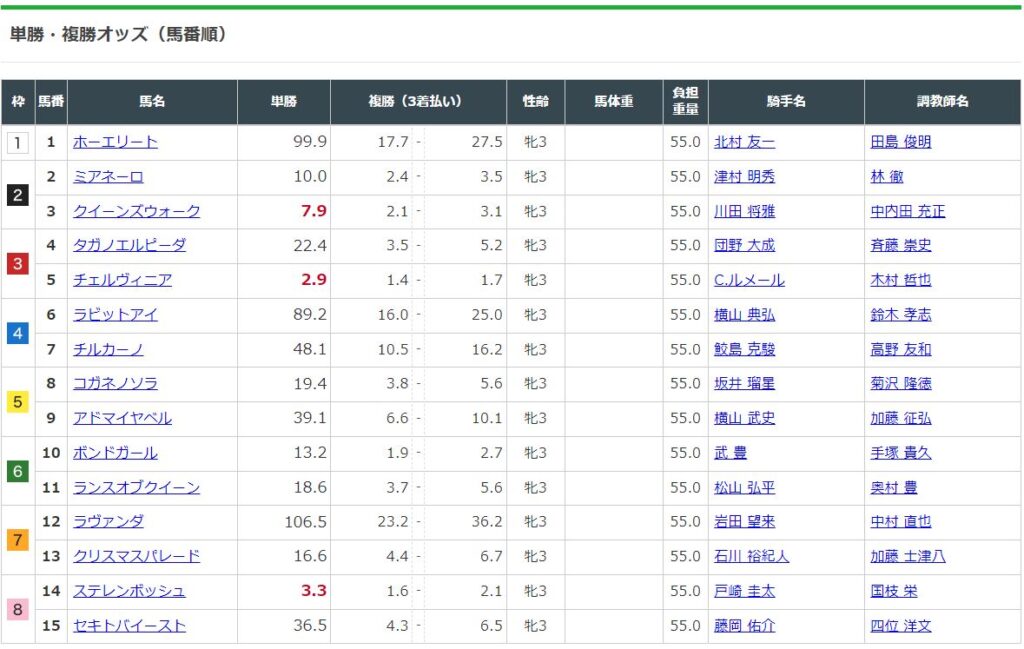Open jockey 戸崎 圭太 page
This screenshot has width=1024, height=649.
coord(744,591)
